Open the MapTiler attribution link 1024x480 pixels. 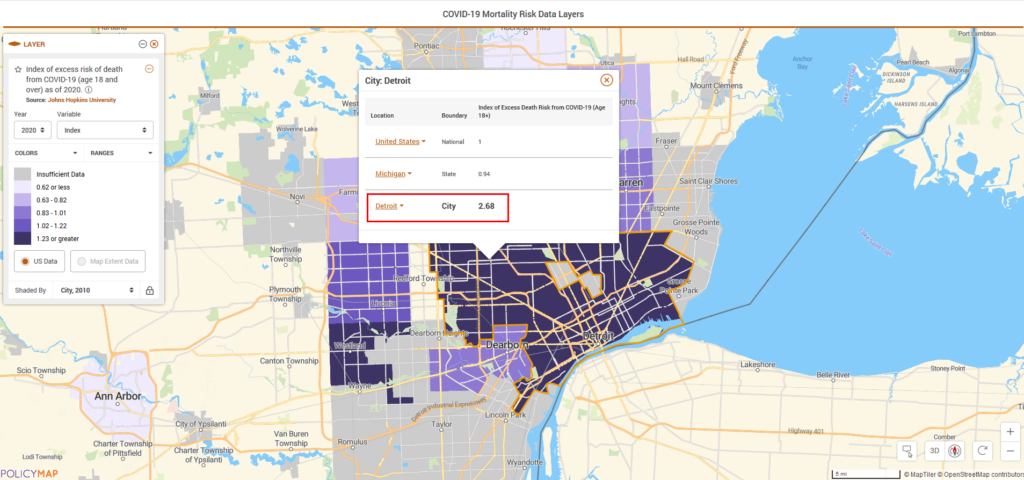click(x=921, y=473)
